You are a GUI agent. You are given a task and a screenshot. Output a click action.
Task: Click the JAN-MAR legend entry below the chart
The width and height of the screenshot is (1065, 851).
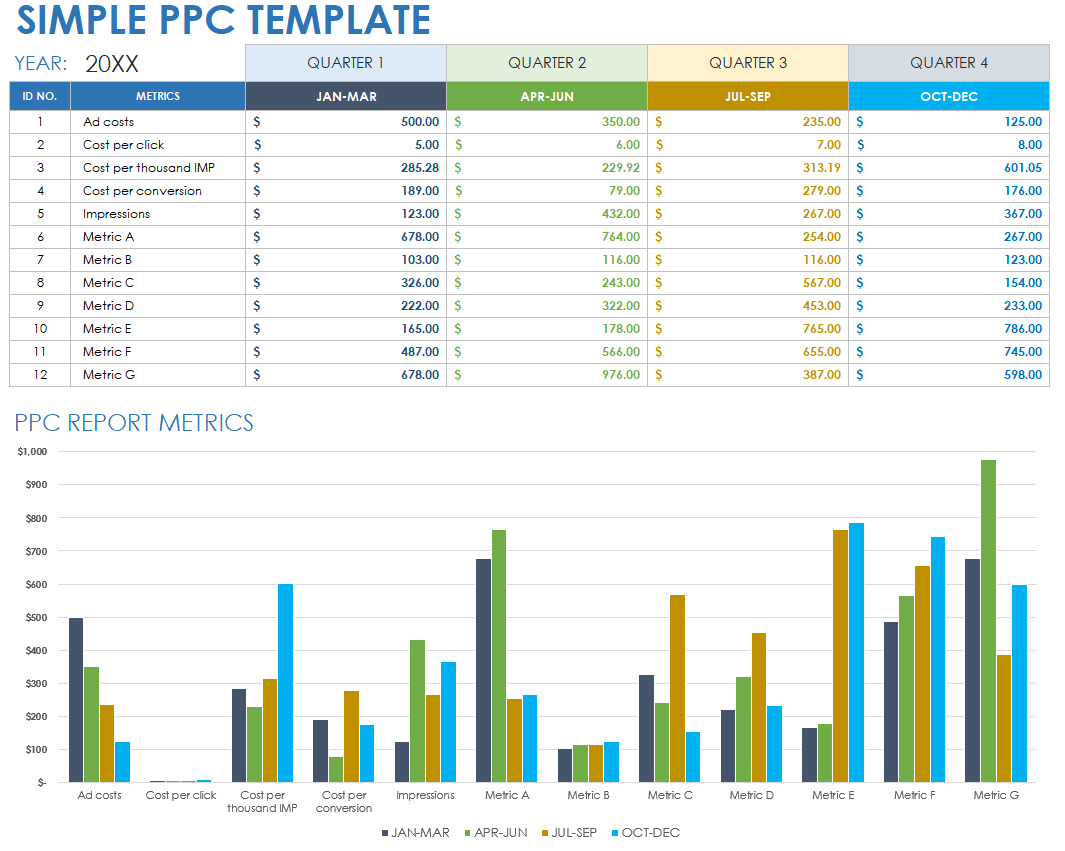[421, 832]
